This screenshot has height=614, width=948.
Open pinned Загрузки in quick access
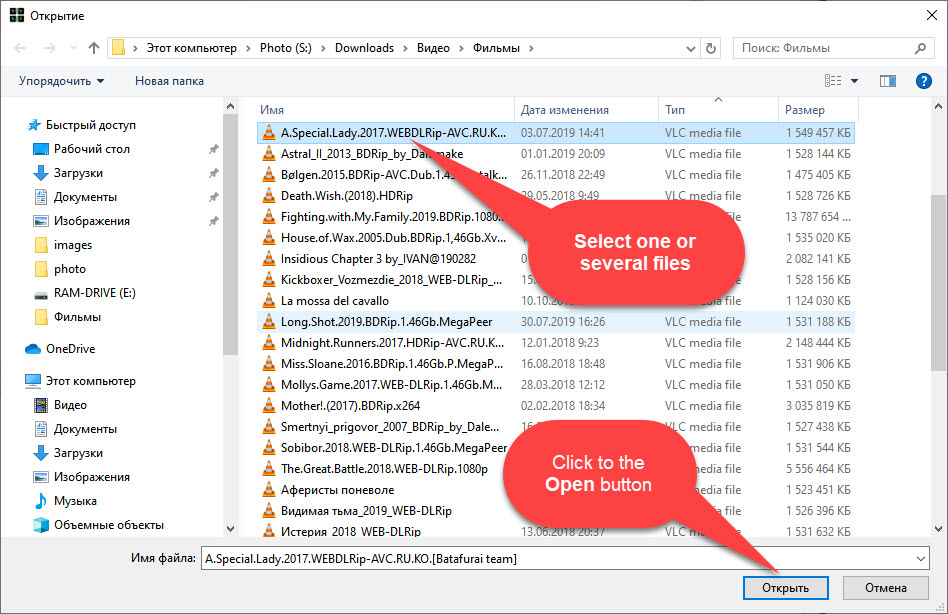click(x=78, y=173)
